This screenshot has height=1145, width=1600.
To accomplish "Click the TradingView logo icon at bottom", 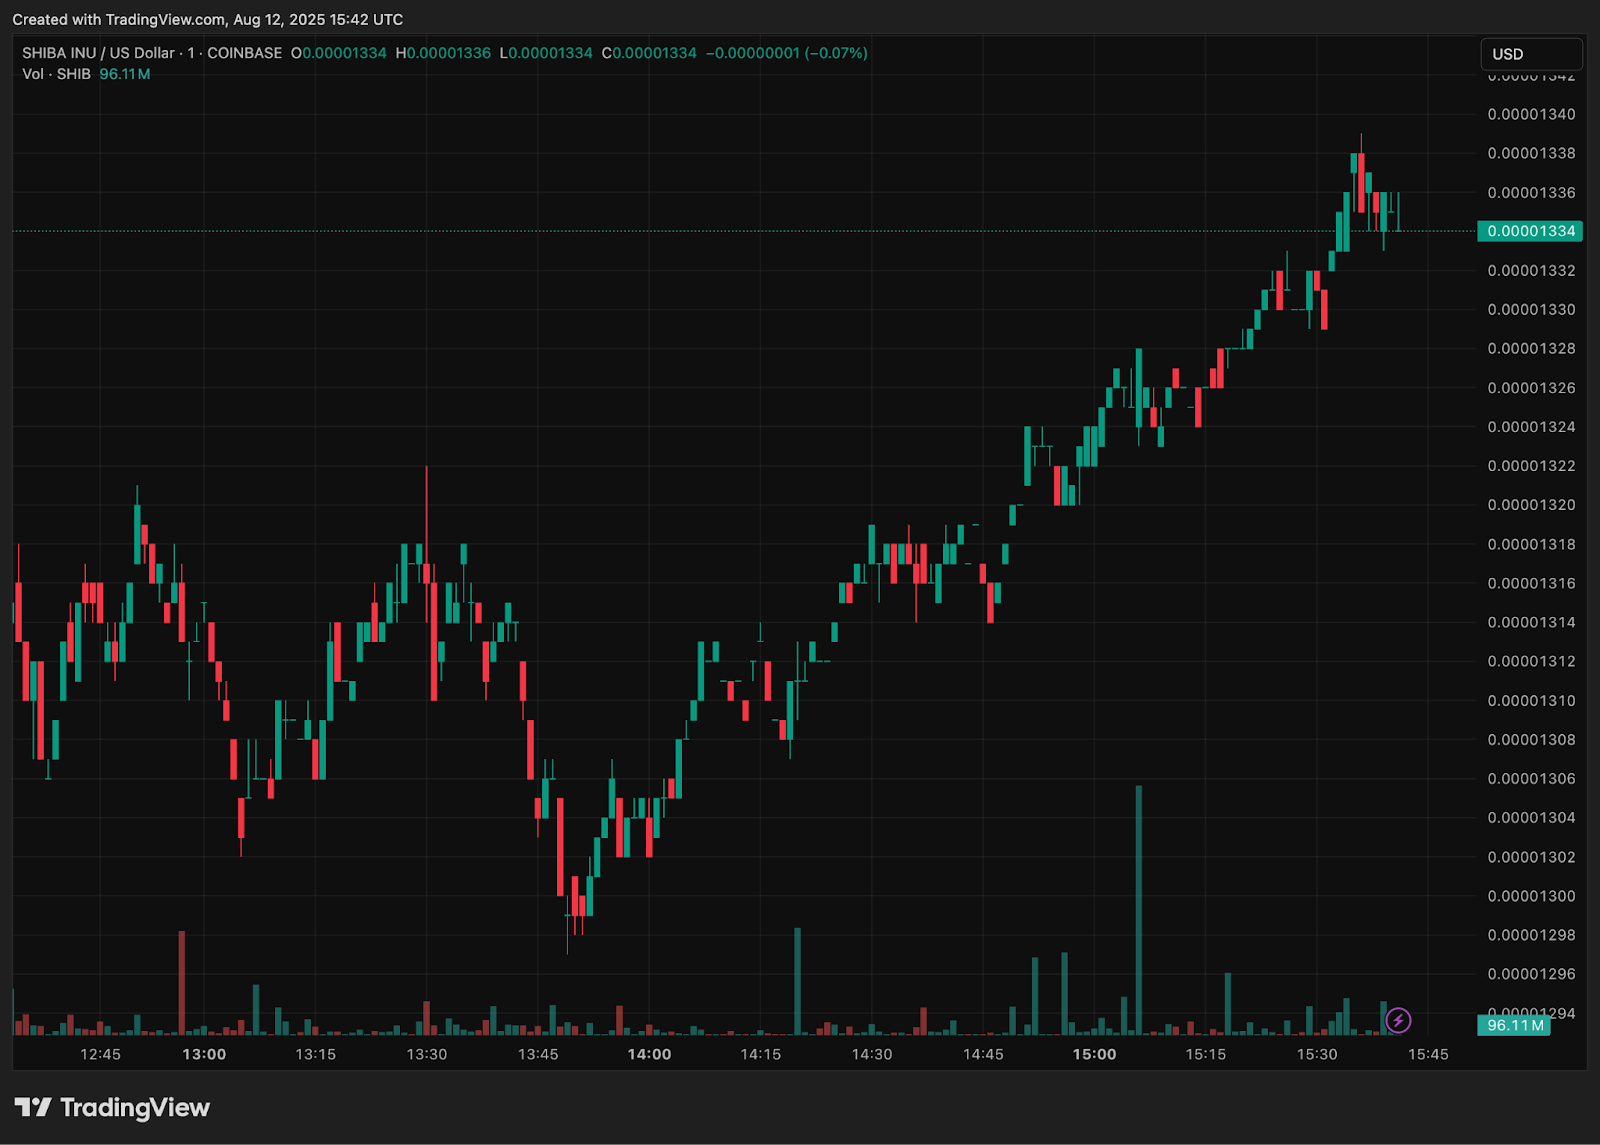I will 32,1107.
